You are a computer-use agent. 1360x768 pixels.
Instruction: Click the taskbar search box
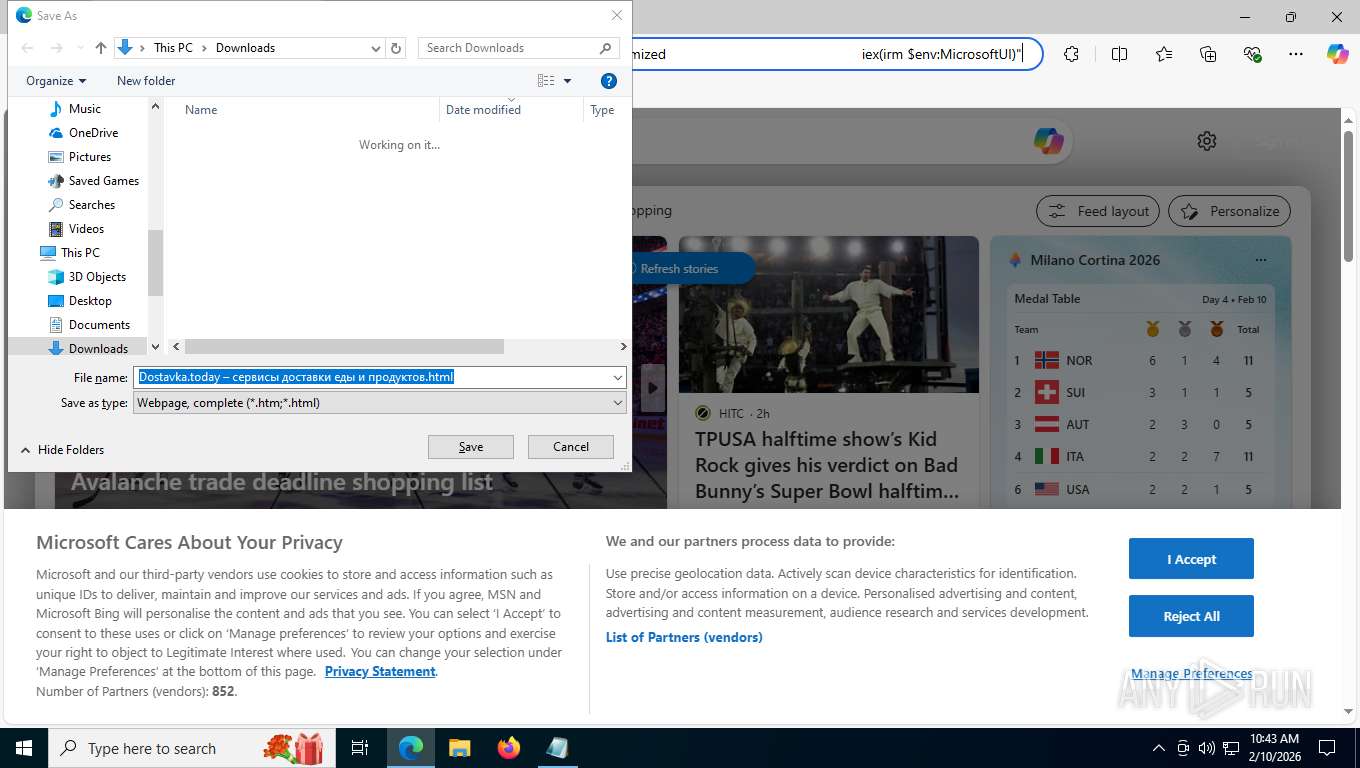pyautogui.click(x=192, y=748)
